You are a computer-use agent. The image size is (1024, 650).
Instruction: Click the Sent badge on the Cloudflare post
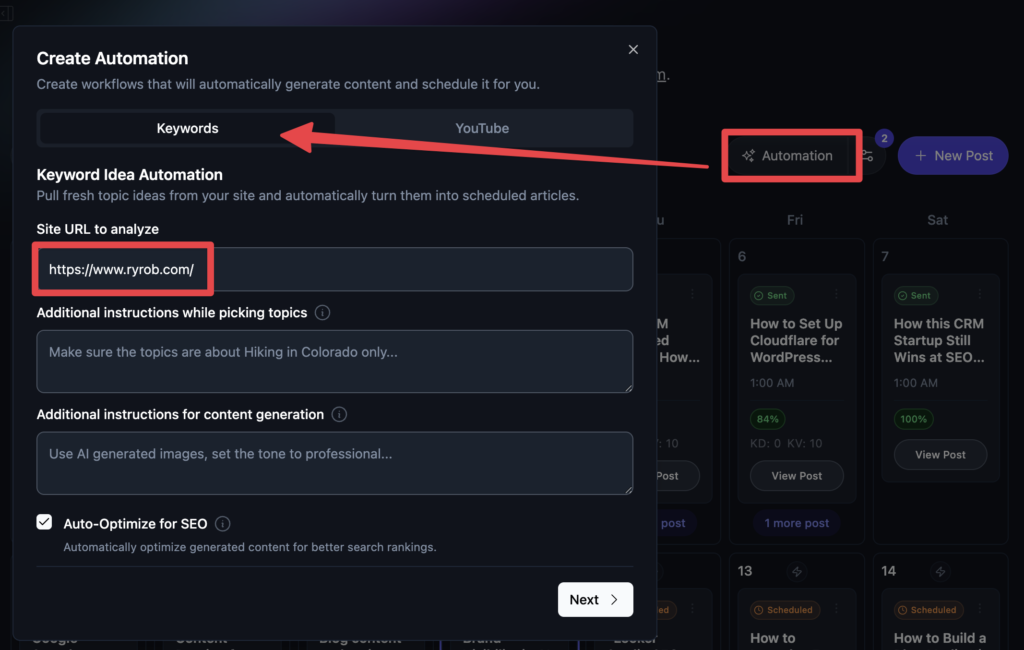[771, 295]
